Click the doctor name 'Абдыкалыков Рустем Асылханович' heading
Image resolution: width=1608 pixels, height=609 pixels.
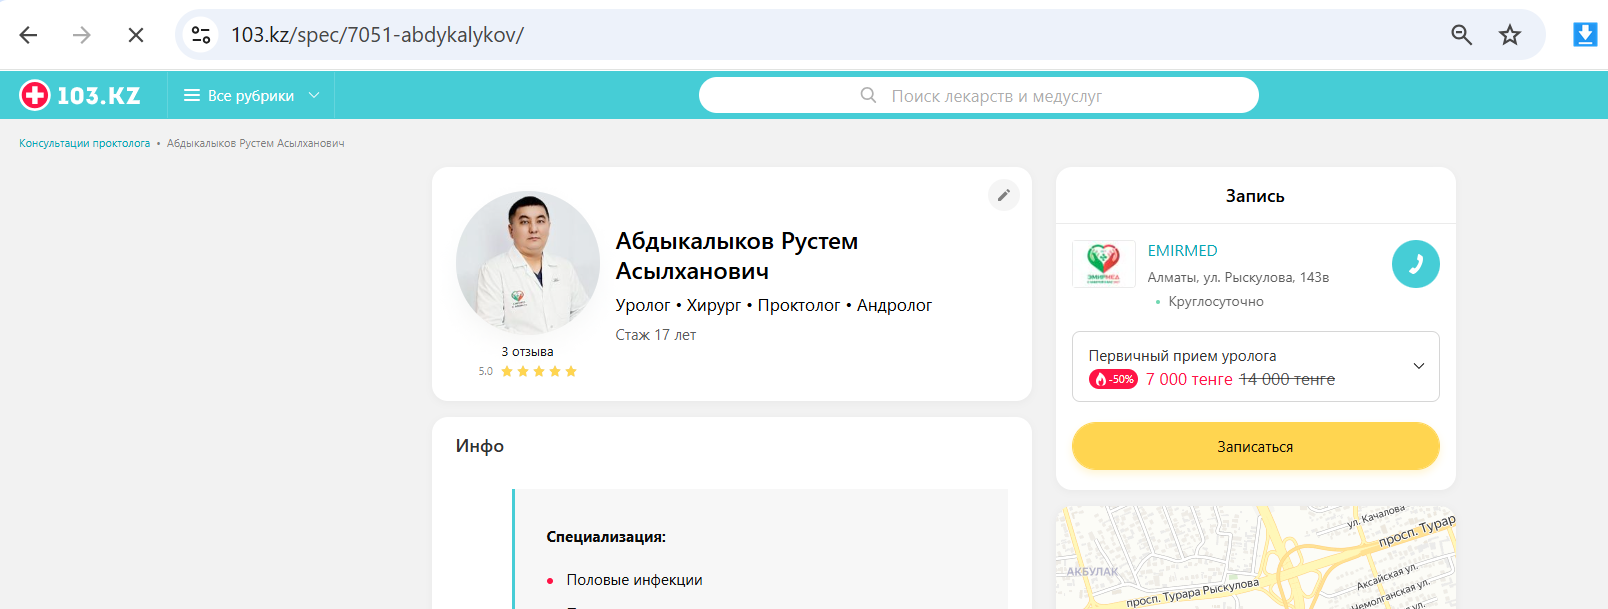pos(737,256)
